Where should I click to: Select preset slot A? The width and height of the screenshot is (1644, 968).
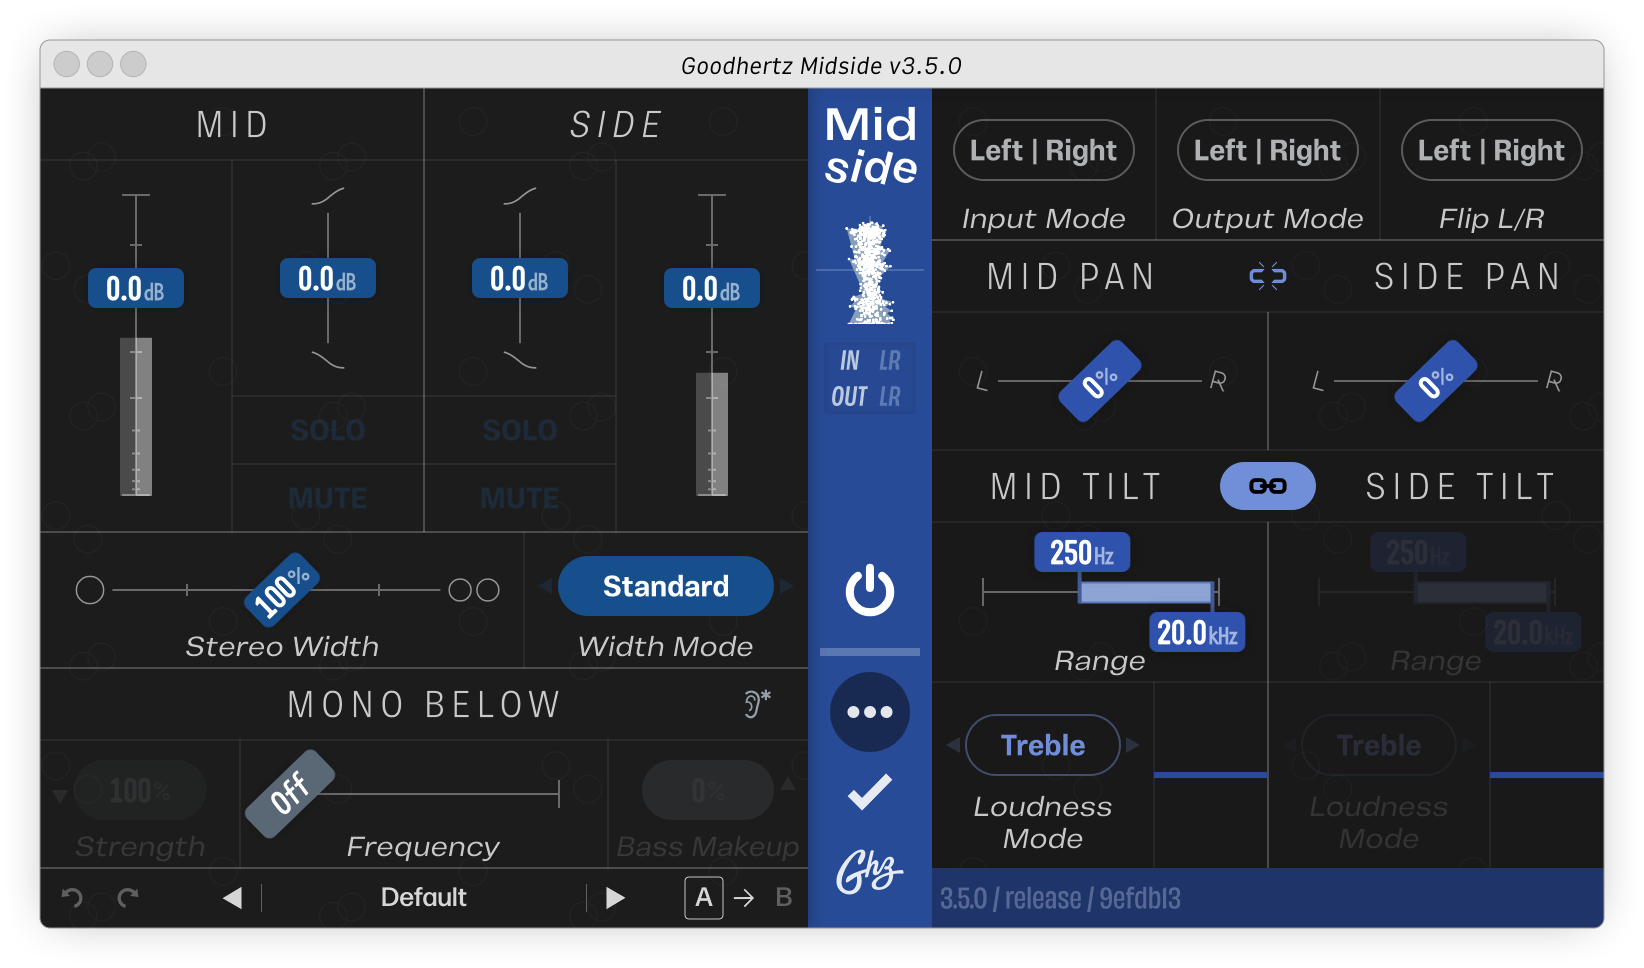coord(704,898)
